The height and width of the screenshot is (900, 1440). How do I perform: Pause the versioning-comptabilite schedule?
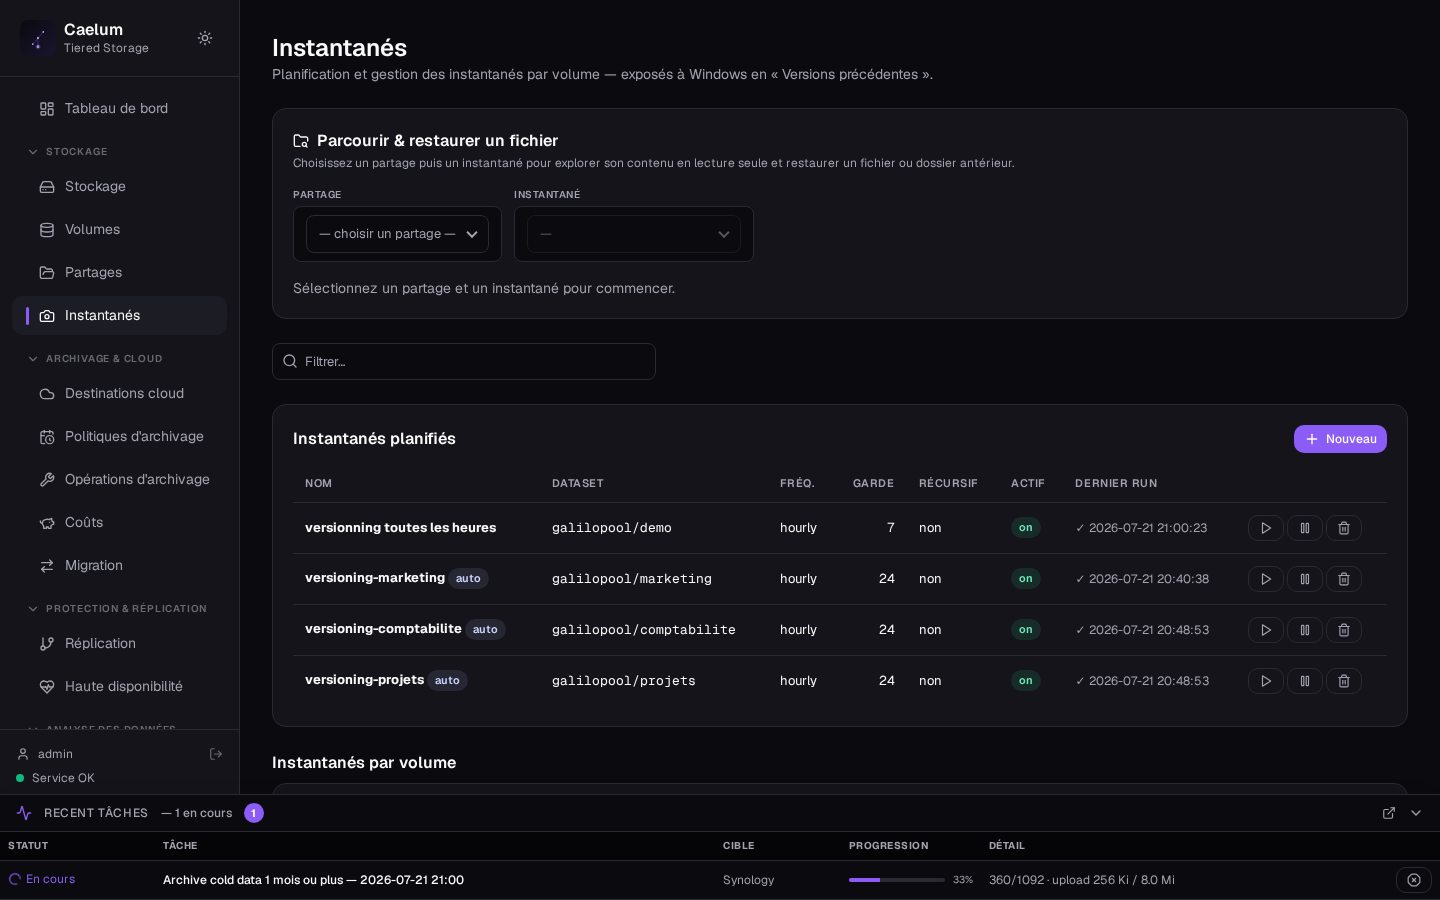[1305, 630]
